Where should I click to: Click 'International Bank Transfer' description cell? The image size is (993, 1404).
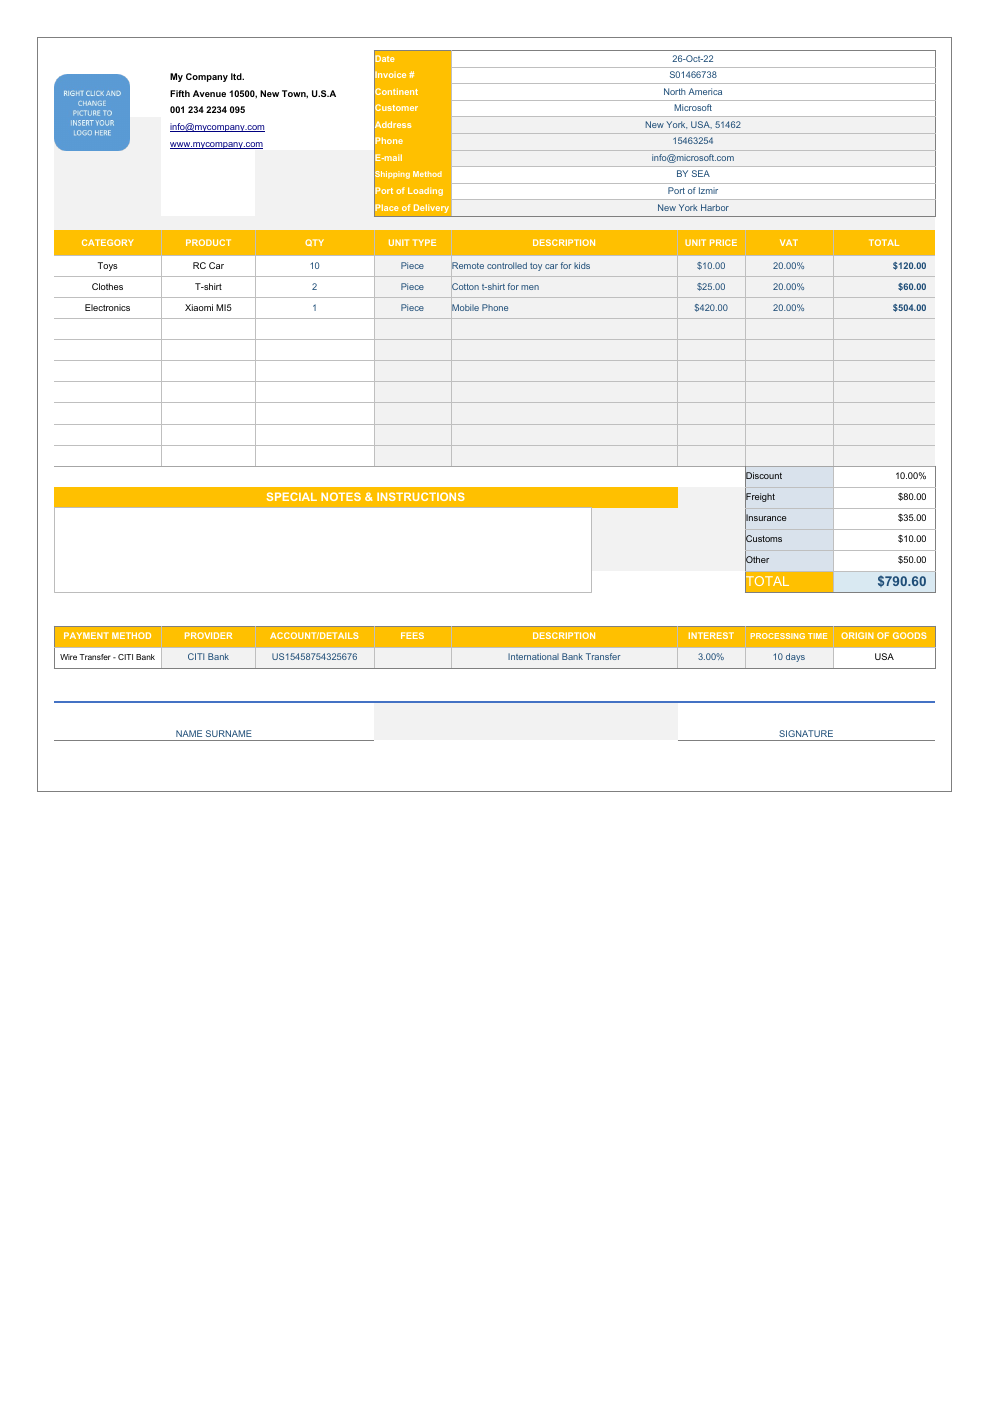click(x=564, y=657)
